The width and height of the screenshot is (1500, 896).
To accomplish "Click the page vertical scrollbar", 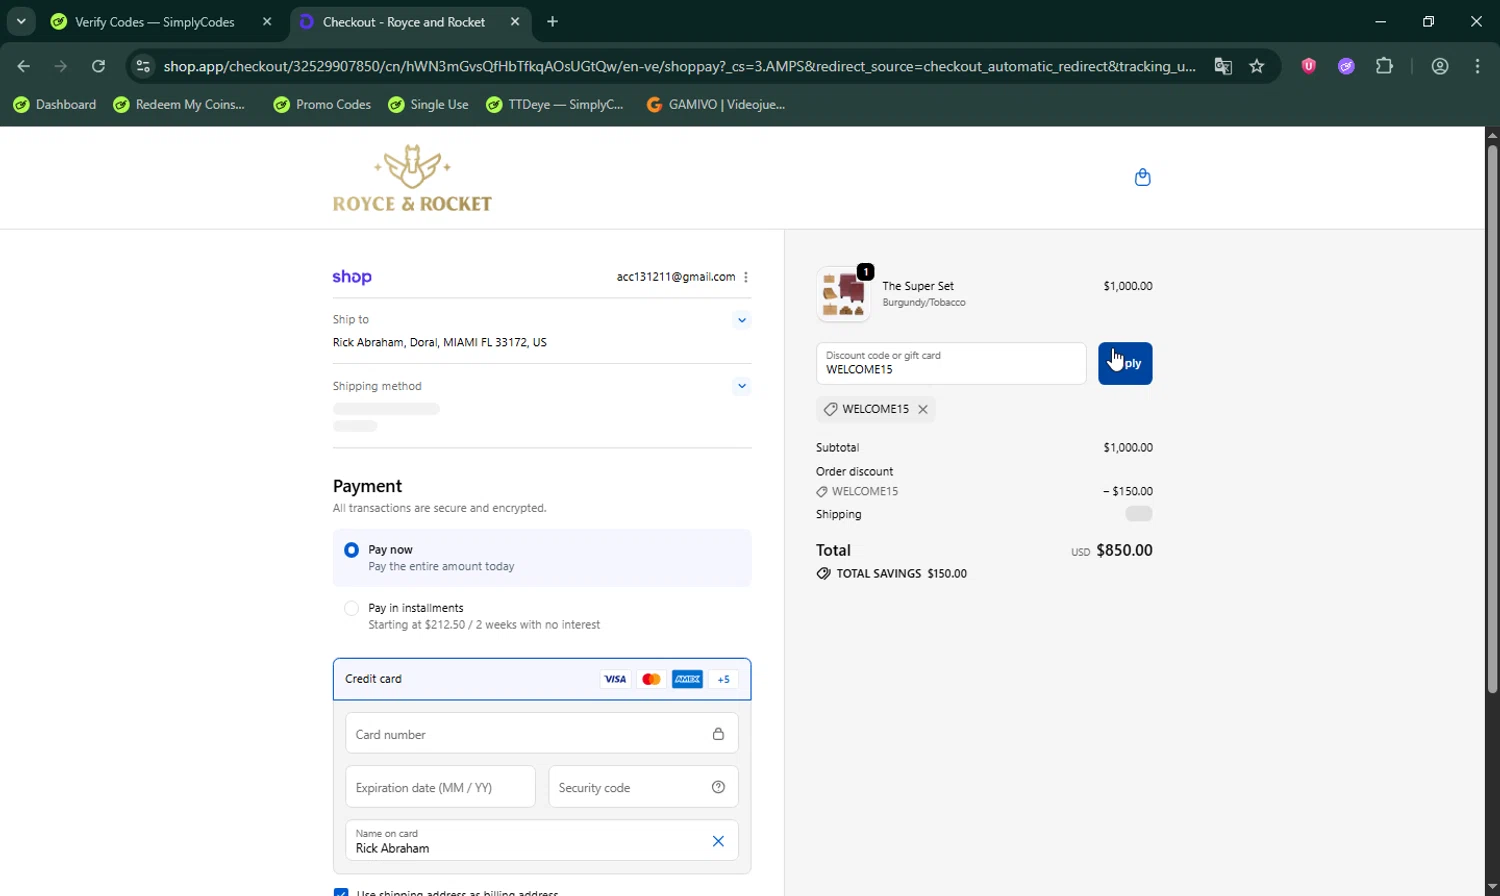I will (1492, 420).
